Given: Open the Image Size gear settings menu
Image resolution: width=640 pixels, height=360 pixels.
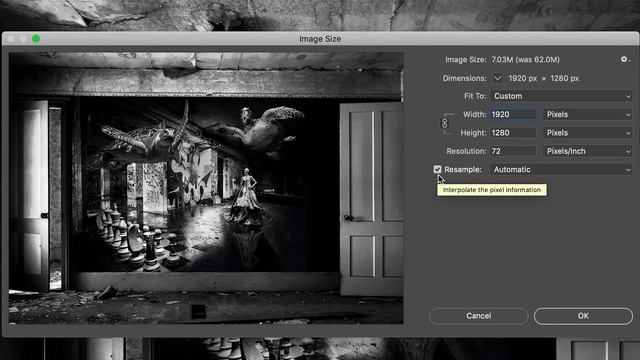Looking at the screenshot, I should point(625,60).
